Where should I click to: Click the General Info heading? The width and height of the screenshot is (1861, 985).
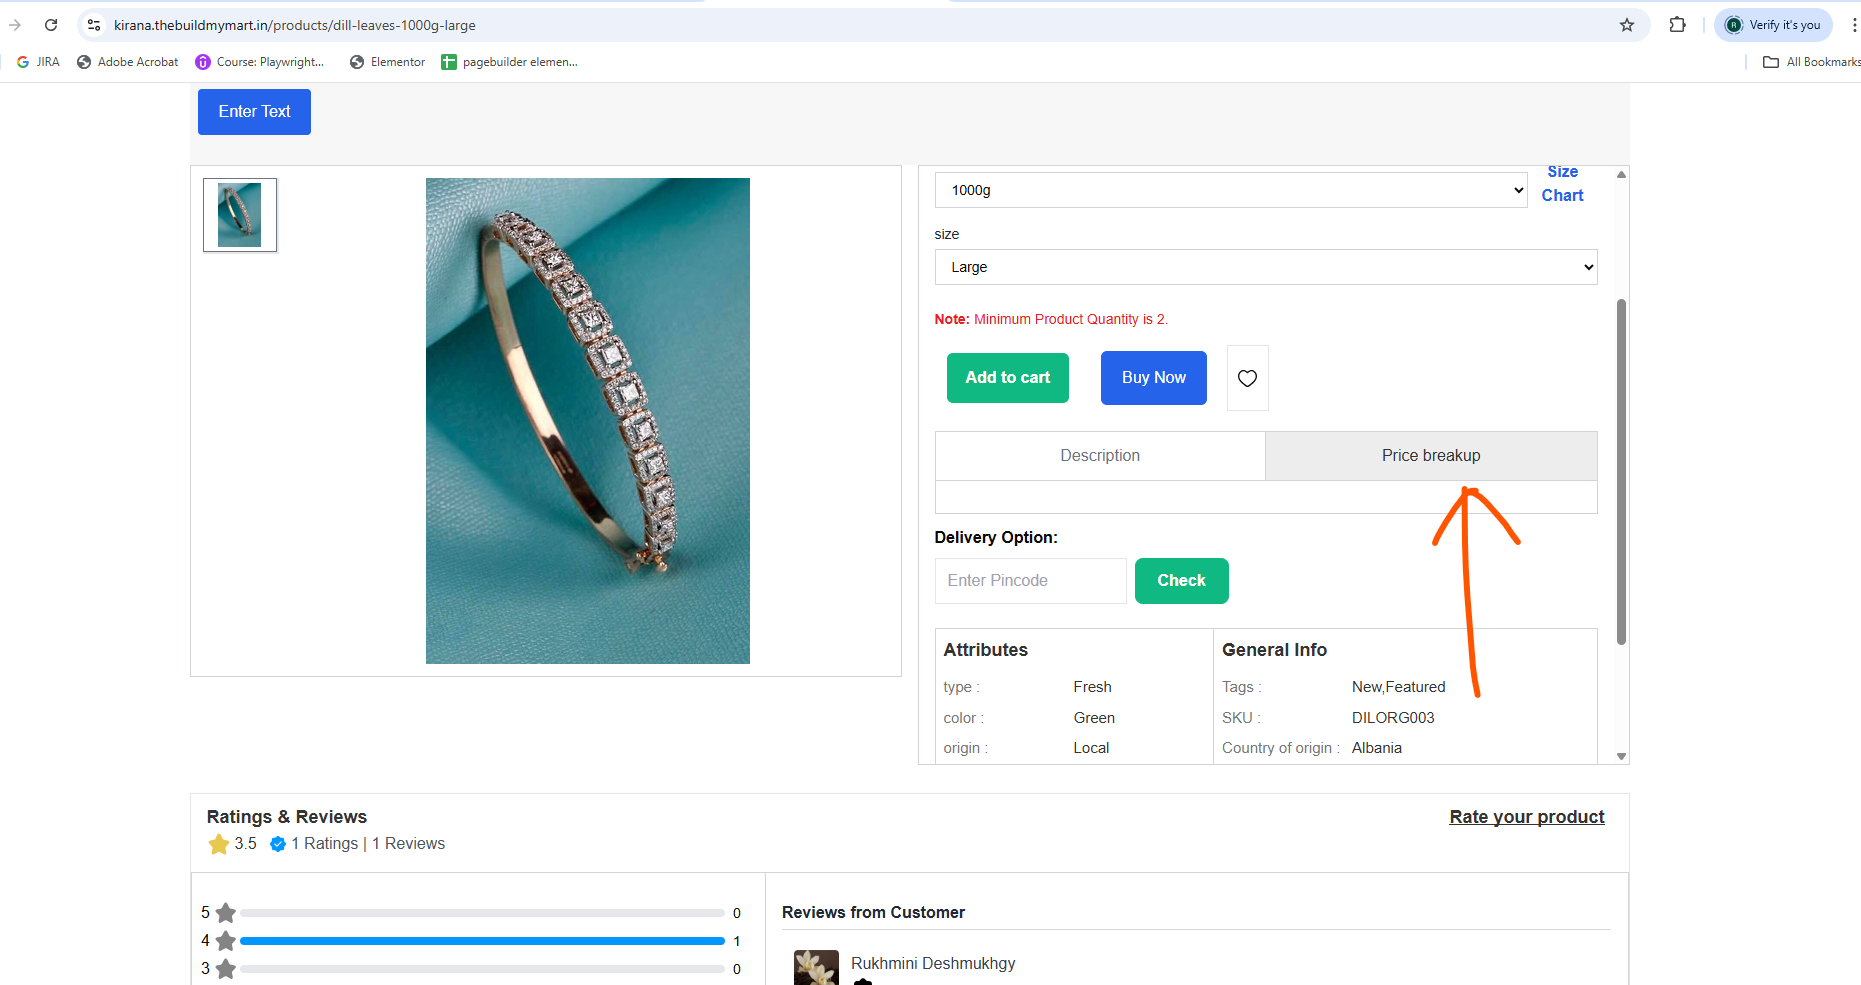tap(1274, 650)
